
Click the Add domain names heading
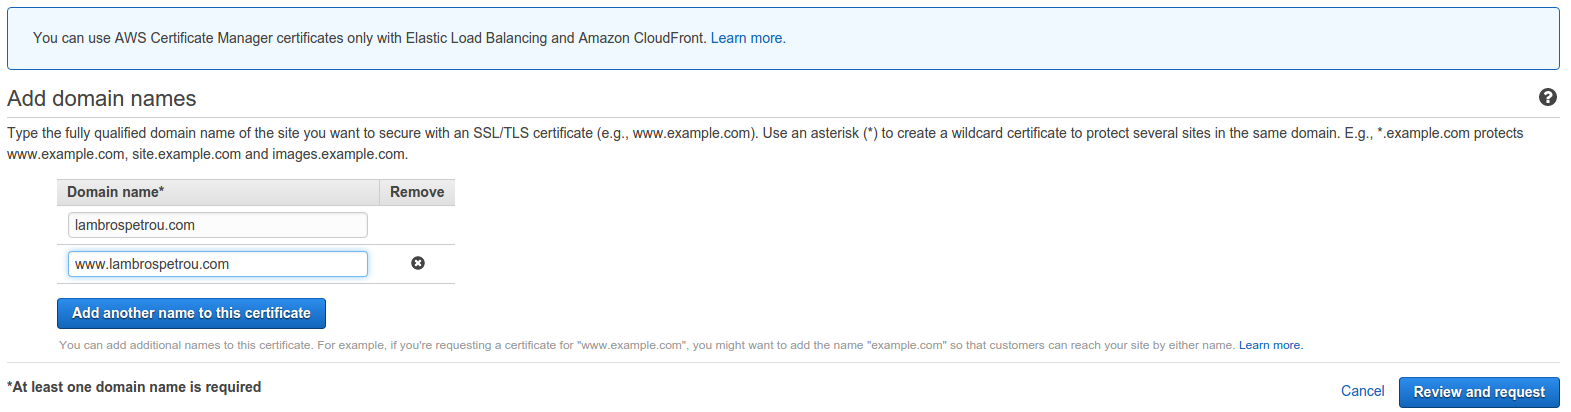point(102,98)
